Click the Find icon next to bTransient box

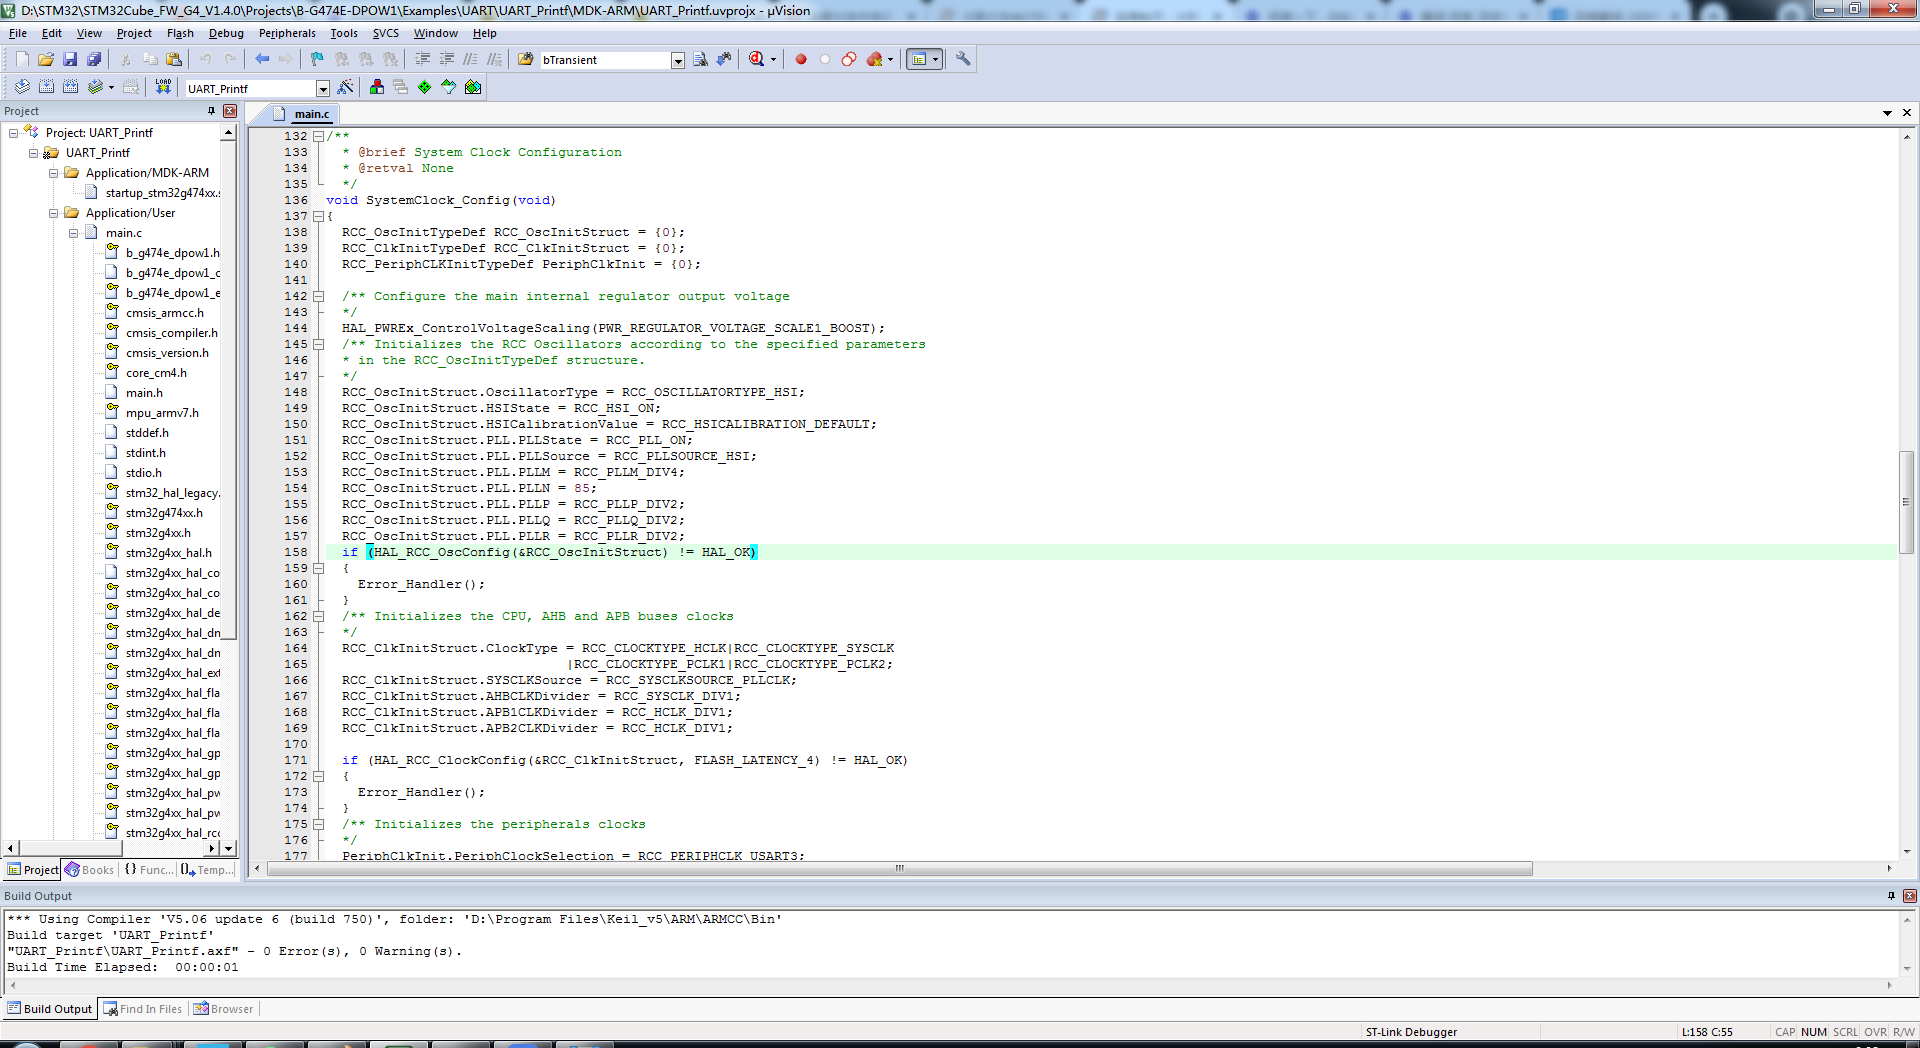click(700, 60)
